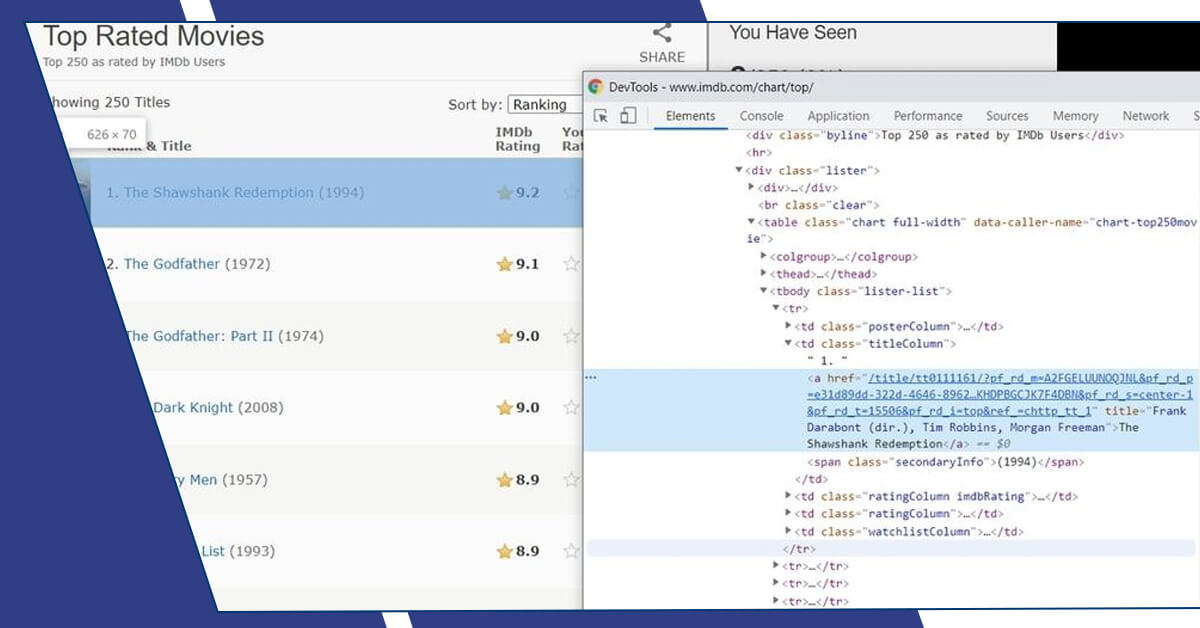Select the <hr> line in DevTools
Screen dimensions: 1200x628
pos(759,153)
